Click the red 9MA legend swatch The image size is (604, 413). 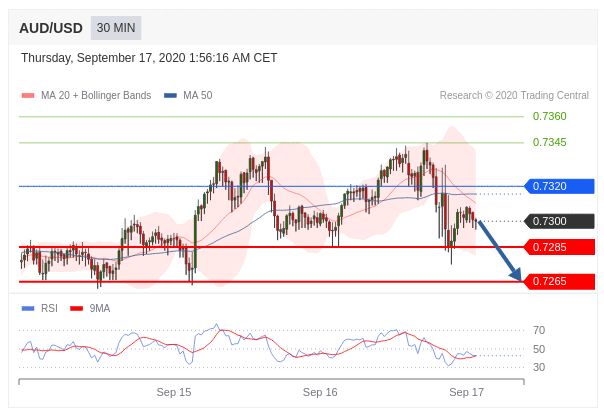(x=77, y=309)
